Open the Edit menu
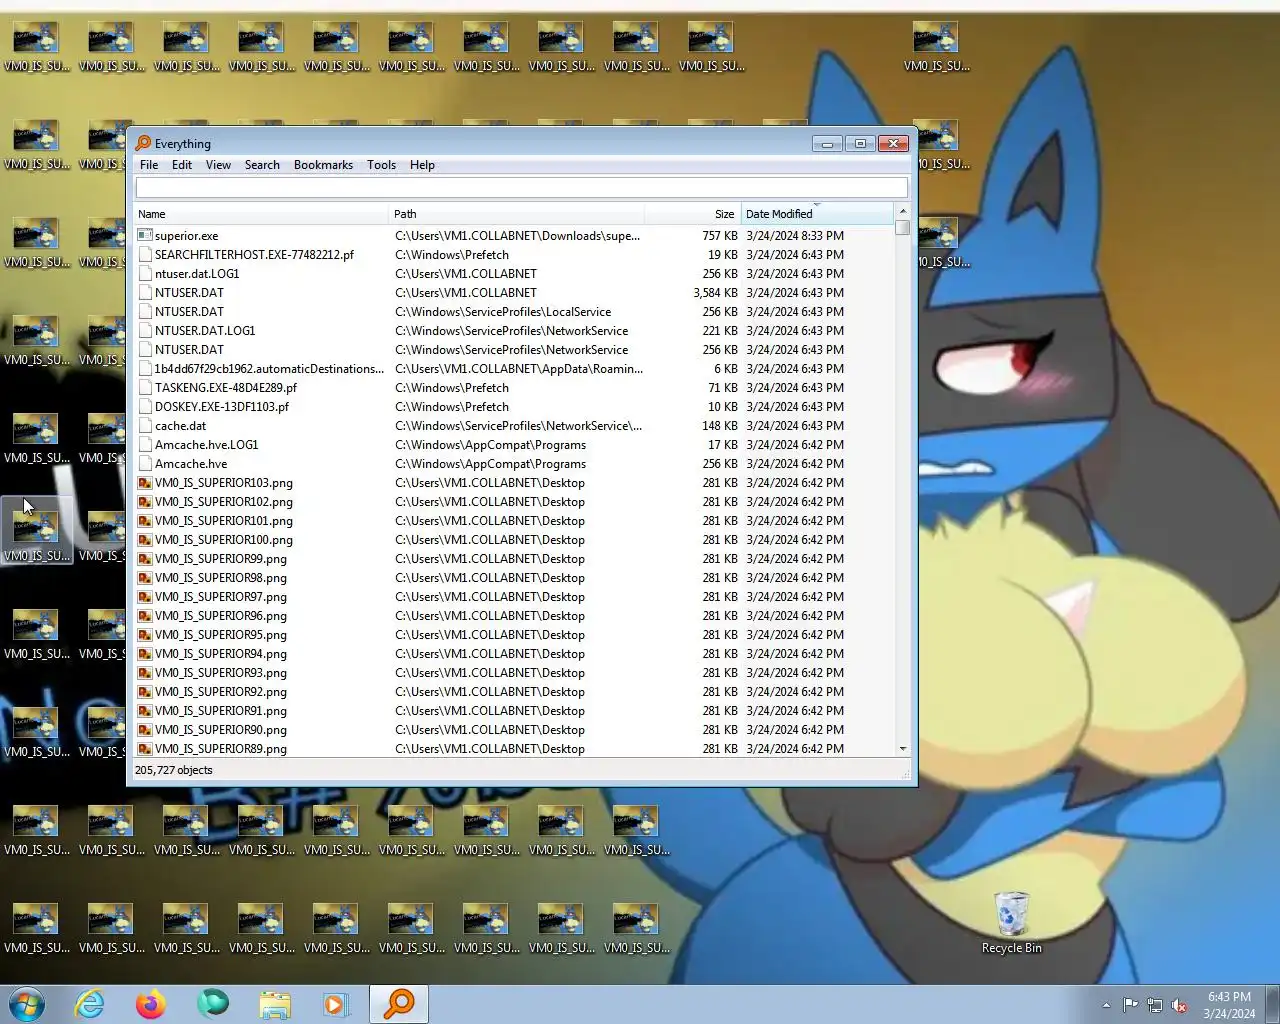Viewport: 1280px width, 1024px height. coord(182,165)
